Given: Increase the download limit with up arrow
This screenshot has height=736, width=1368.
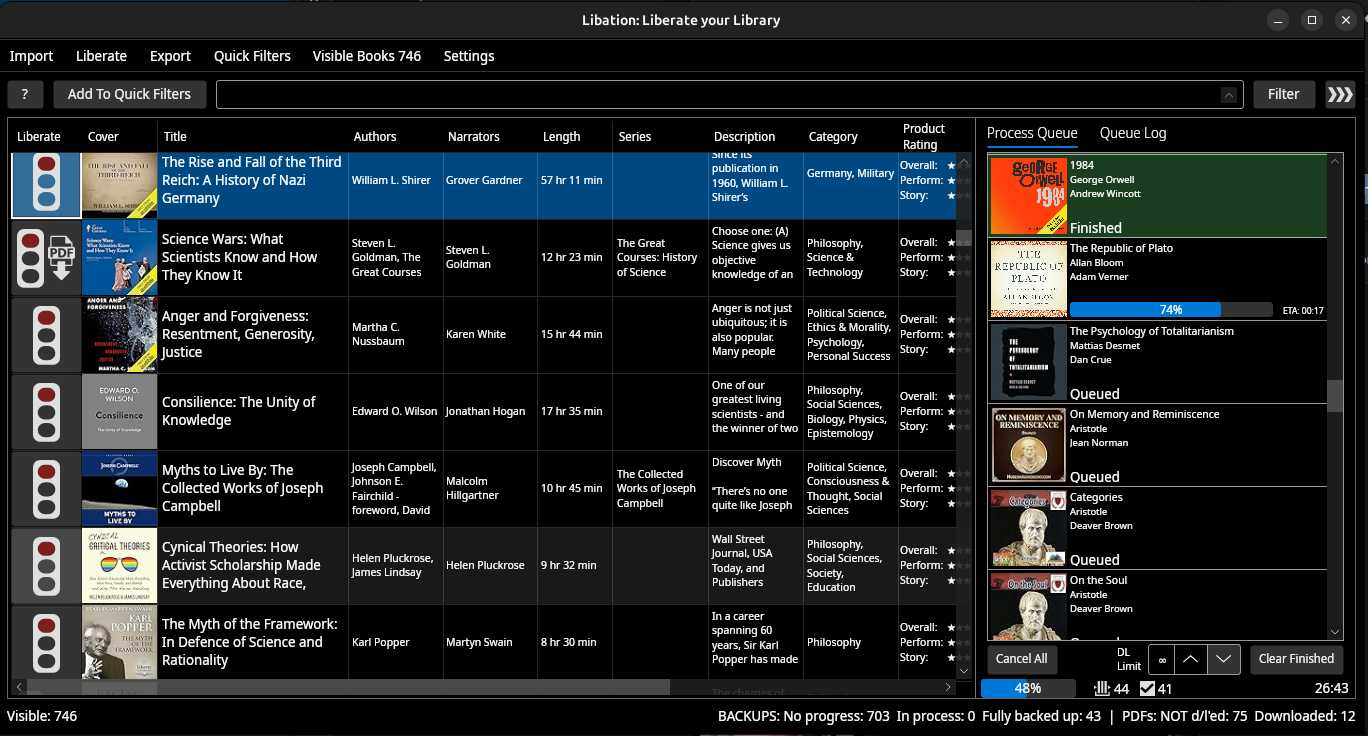Looking at the screenshot, I should click(x=1189, y=659).
